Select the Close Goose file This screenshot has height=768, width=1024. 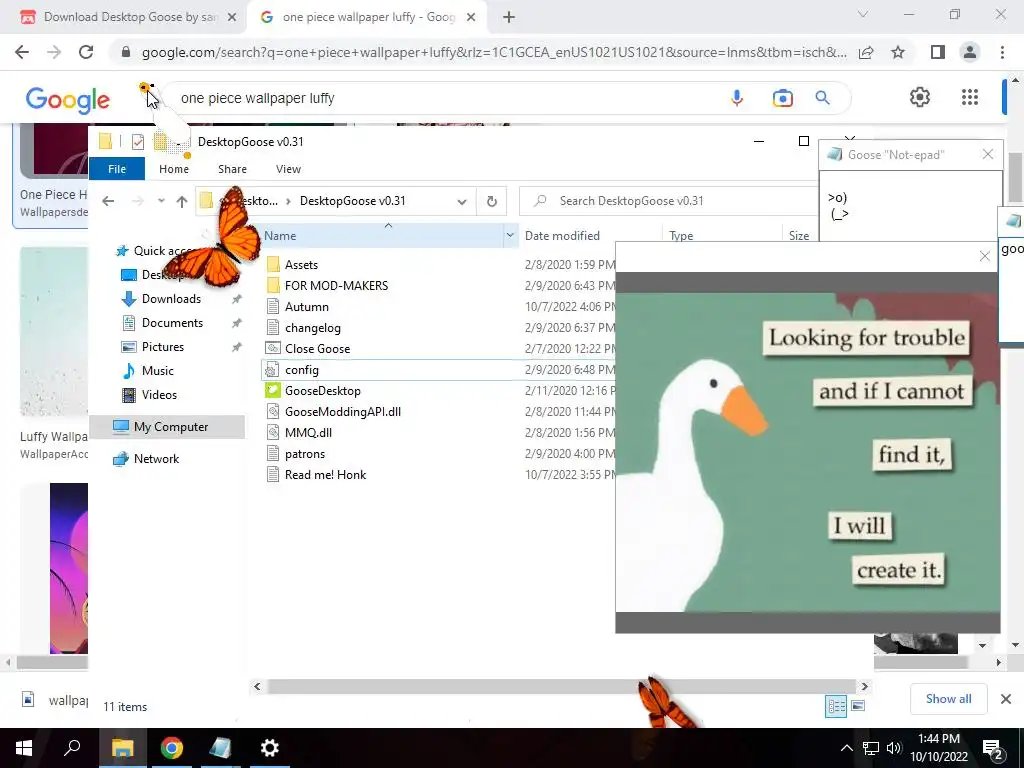(x=317, y=349)
